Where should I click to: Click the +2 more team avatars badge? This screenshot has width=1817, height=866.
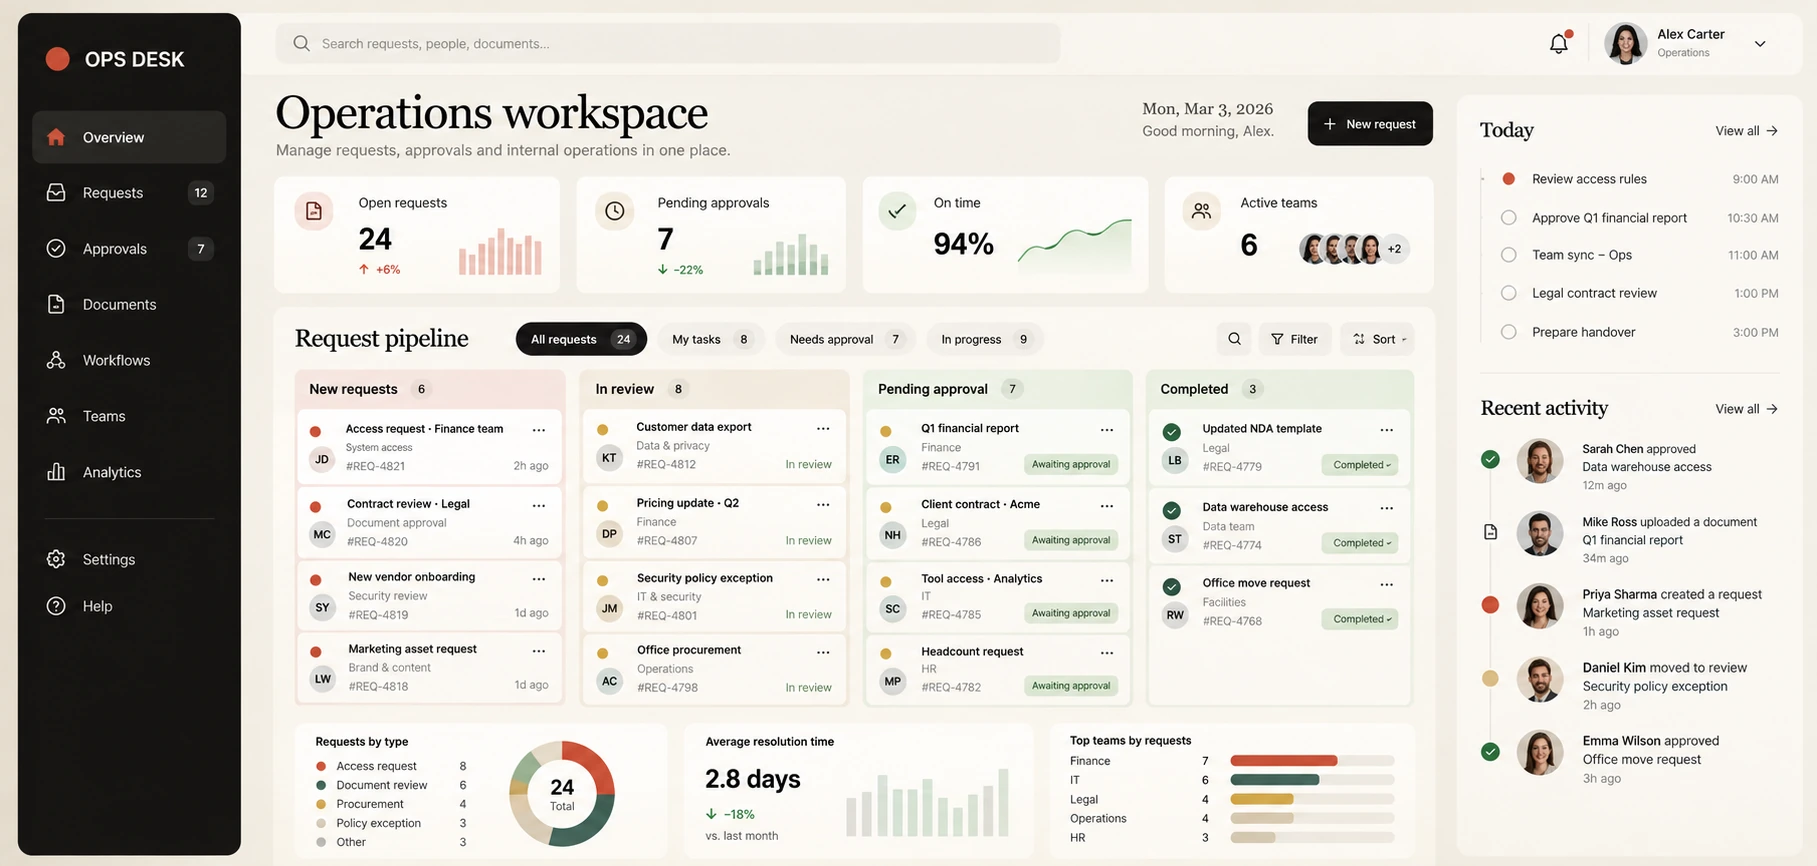click(x=1395, y=249)
